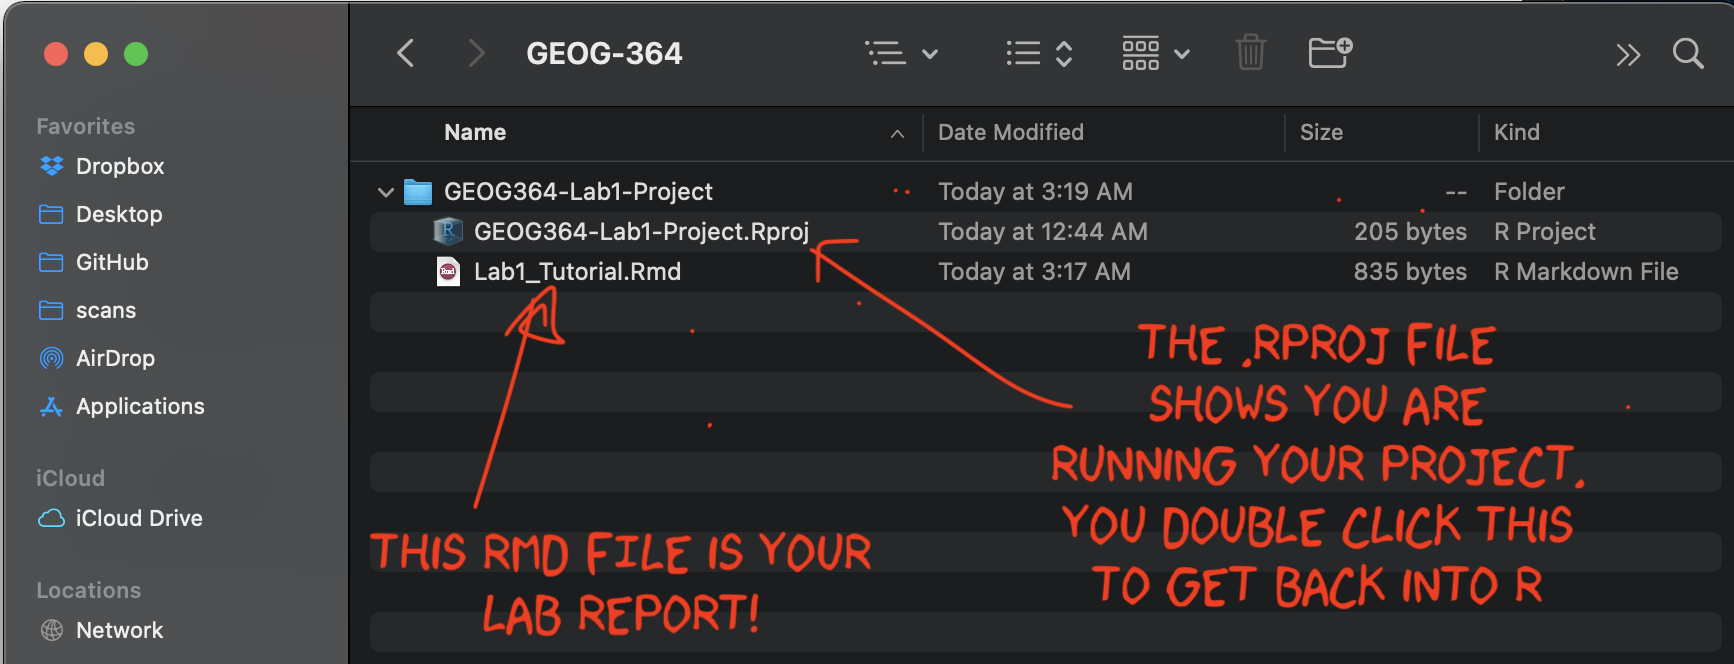Viewport: 1734px width, 664px height.
Task: Open iCloud Drive in sidebar
Action: coord(138,518)
